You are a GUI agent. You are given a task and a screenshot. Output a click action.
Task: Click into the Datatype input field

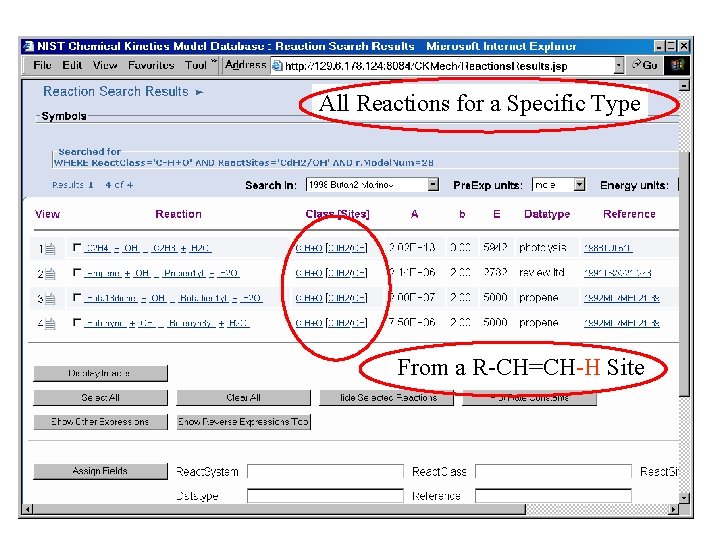point(326,496)
